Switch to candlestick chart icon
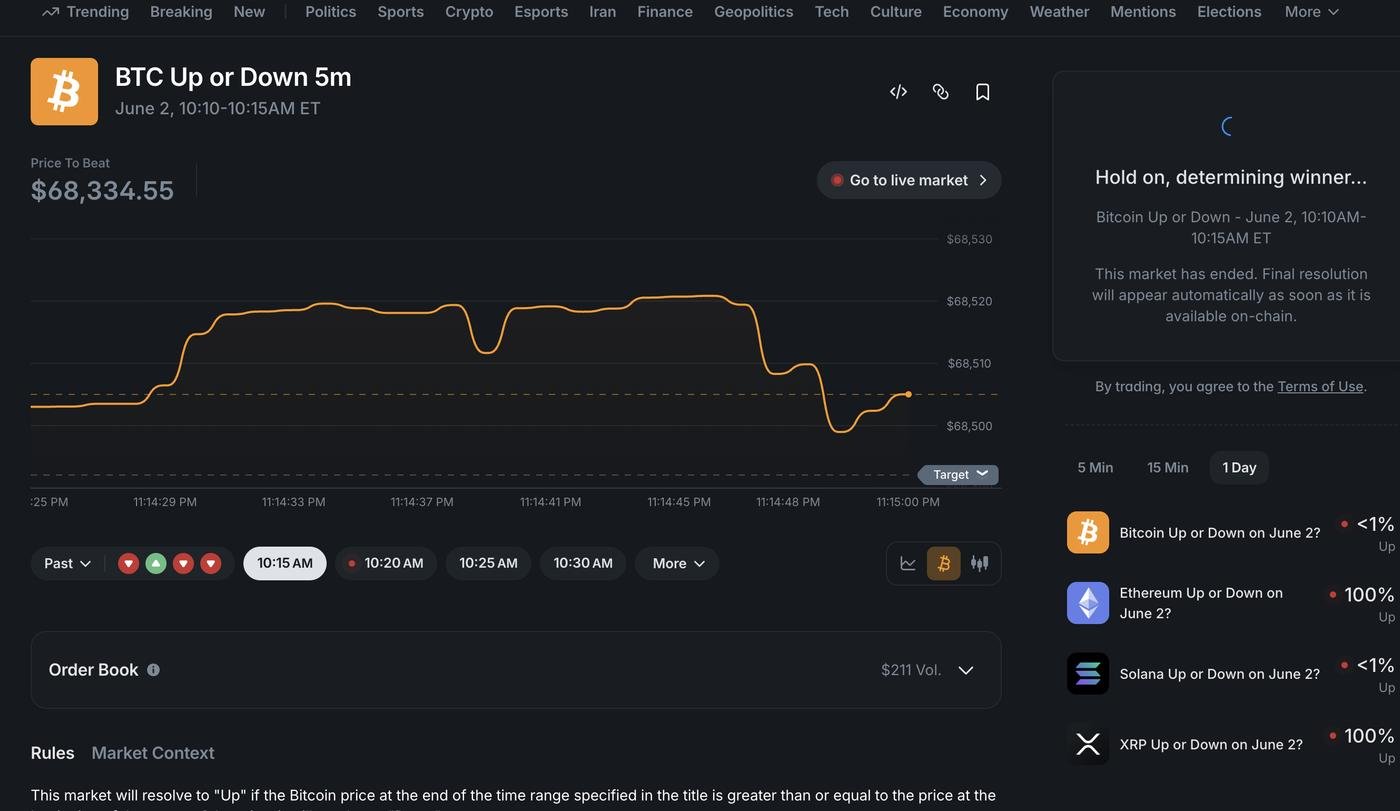The image size is (1400, 811). pos(979,563)
